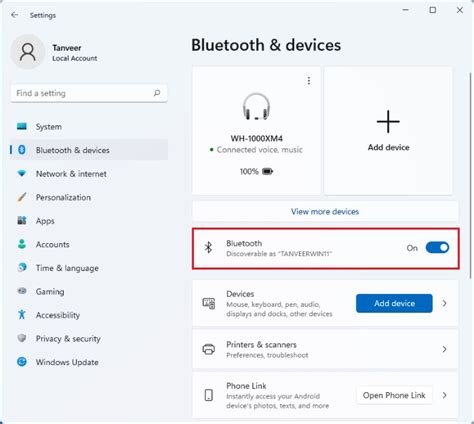Image resolution: width=474 pixels, height=424 pixels.
Task: Click the Phone Link phone icon
Action: click(209, 395)
